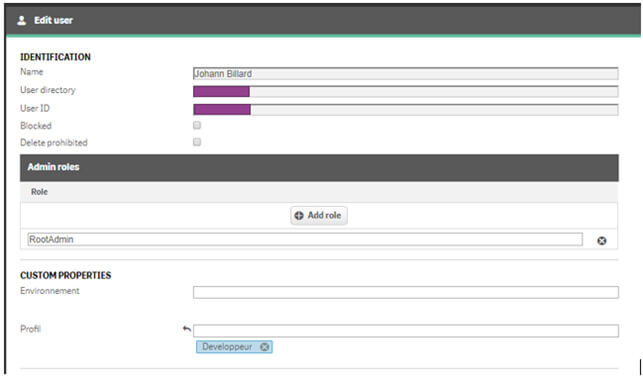Click the RootAdmin role input field

point(305,239)
